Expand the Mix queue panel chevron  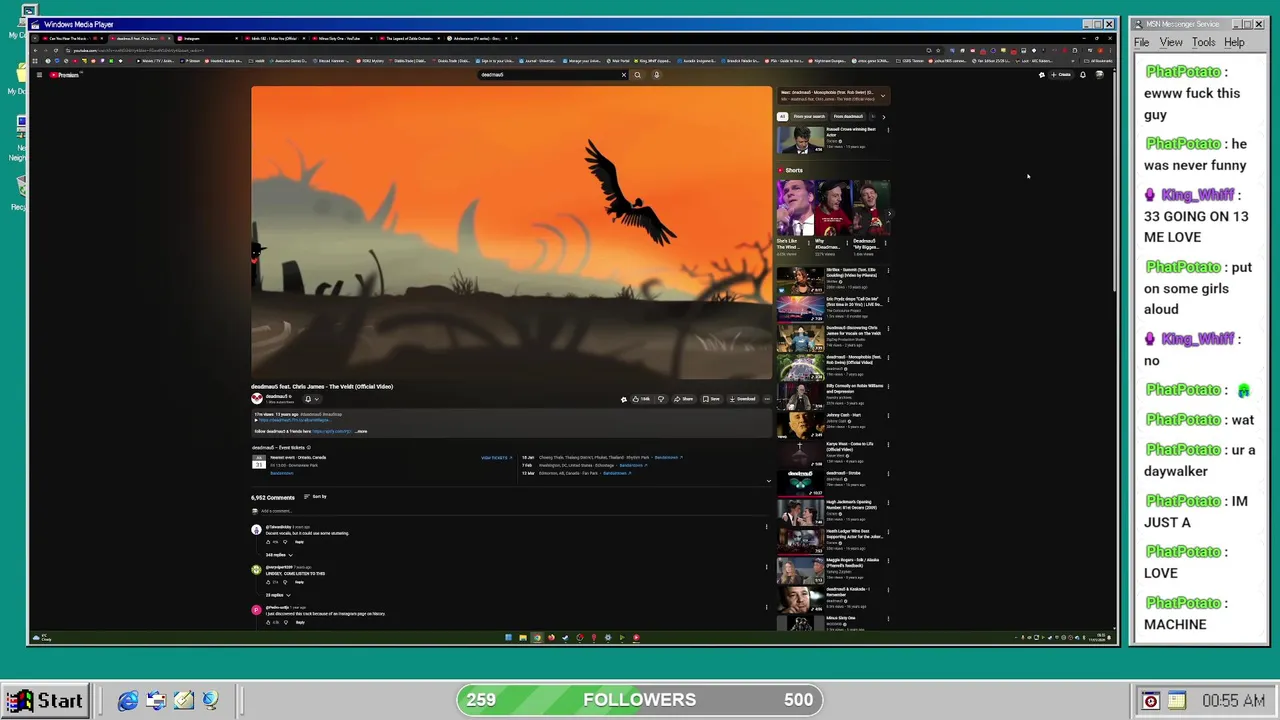coord(882,95)
